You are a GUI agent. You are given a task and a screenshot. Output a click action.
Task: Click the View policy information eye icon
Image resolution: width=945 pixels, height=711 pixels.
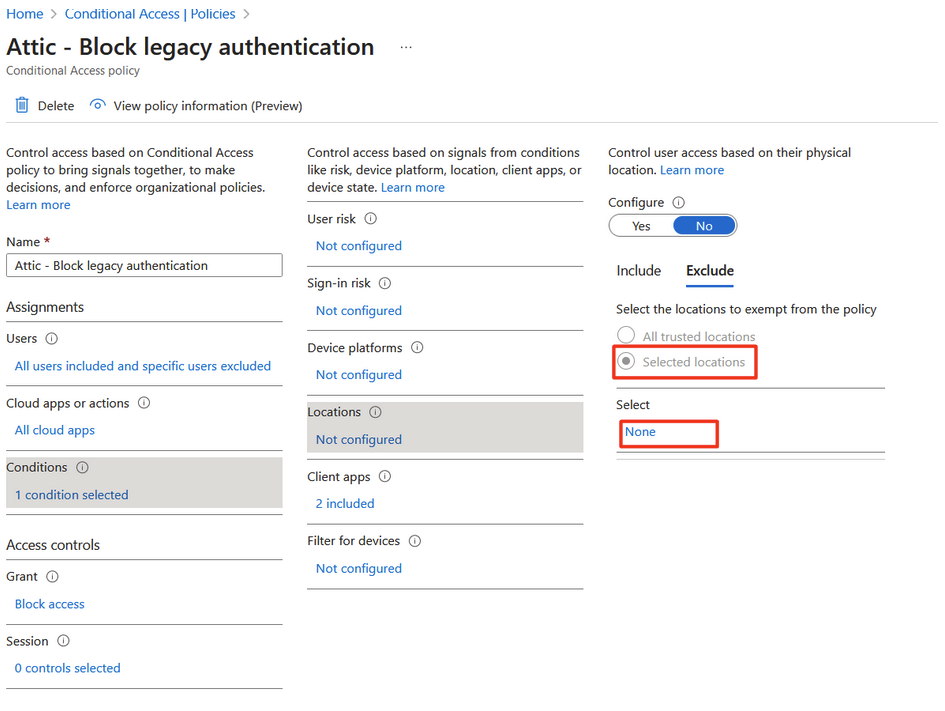pyautogui.click(x=97, y=105)
